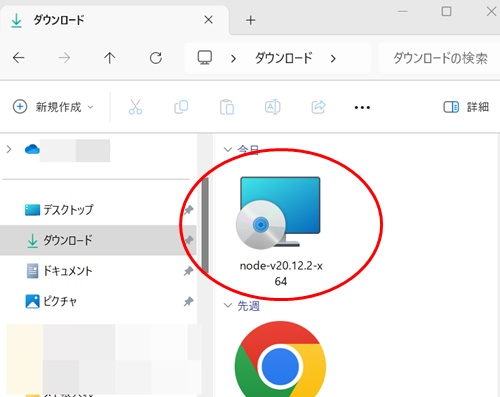
Task: Open a new tab with plus button
Action: coord(251,20)
